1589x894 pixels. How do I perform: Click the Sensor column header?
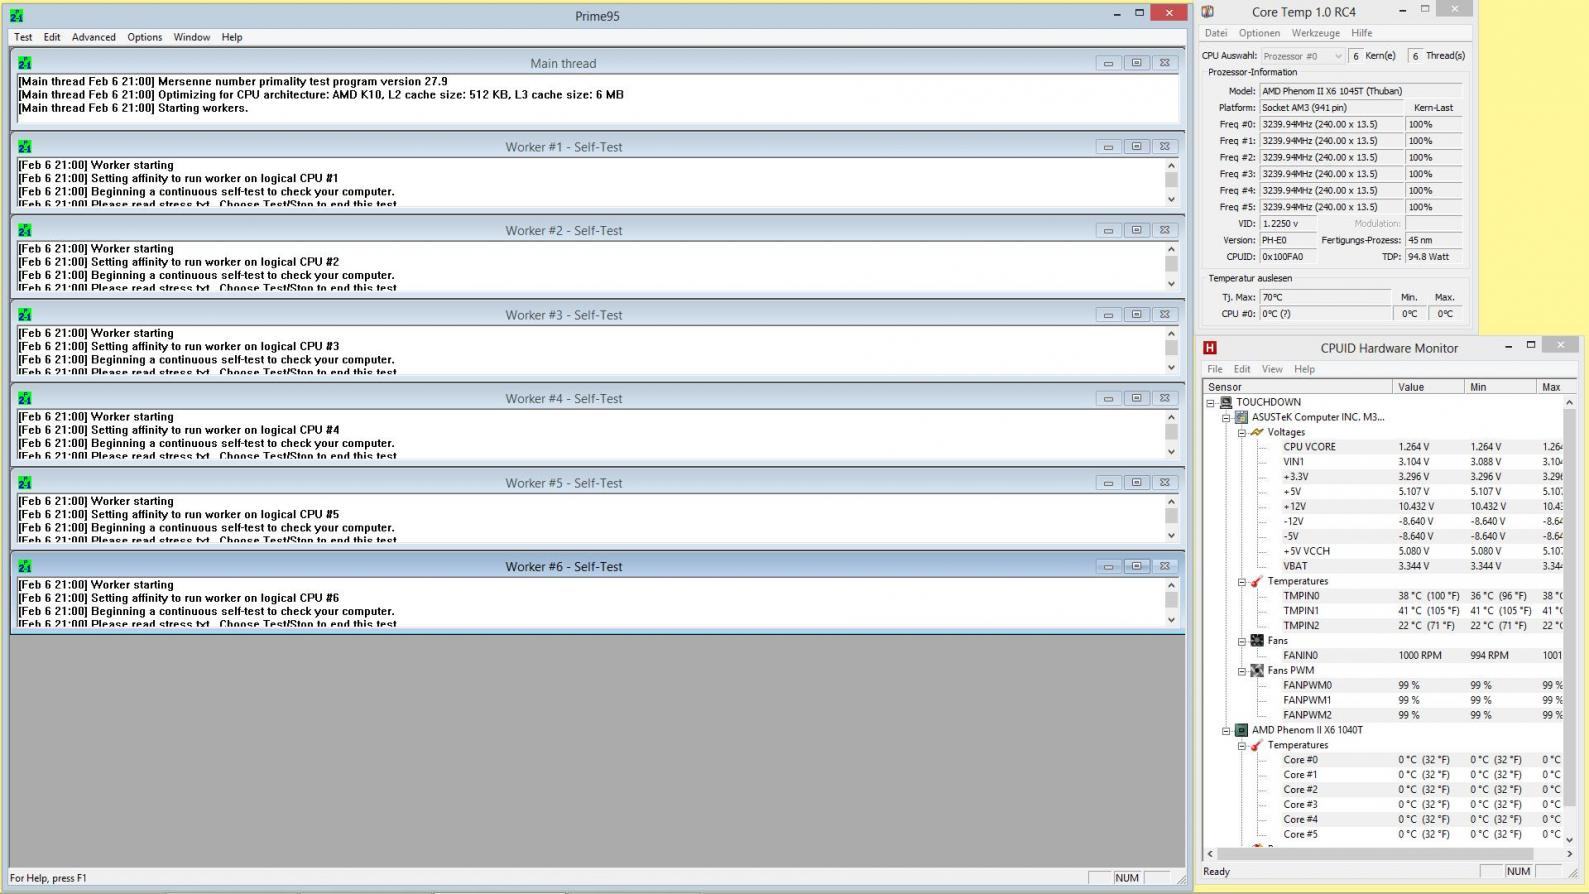tap(1297, 387)
